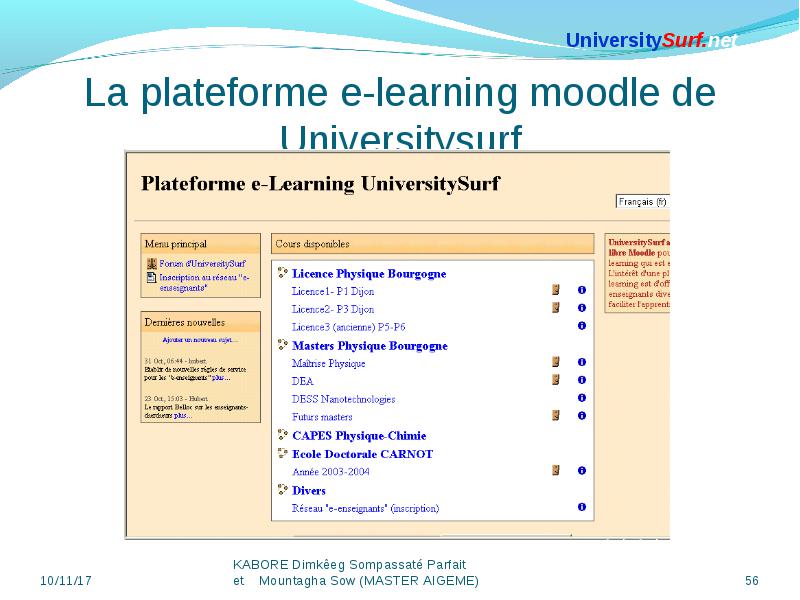Open the Licence Physique Bourgogne category

pyautogui.click(x=369, y=273)
